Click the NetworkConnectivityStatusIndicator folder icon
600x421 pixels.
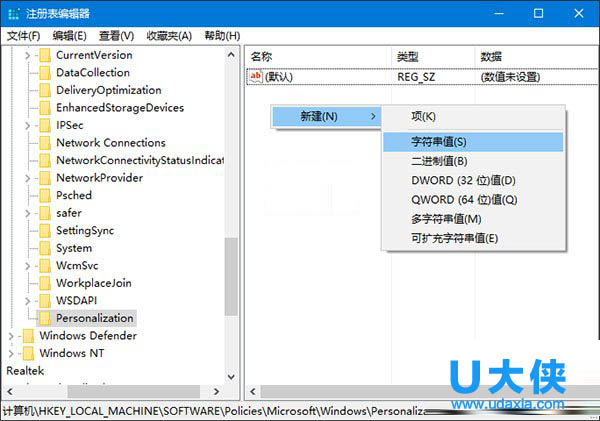45,160
